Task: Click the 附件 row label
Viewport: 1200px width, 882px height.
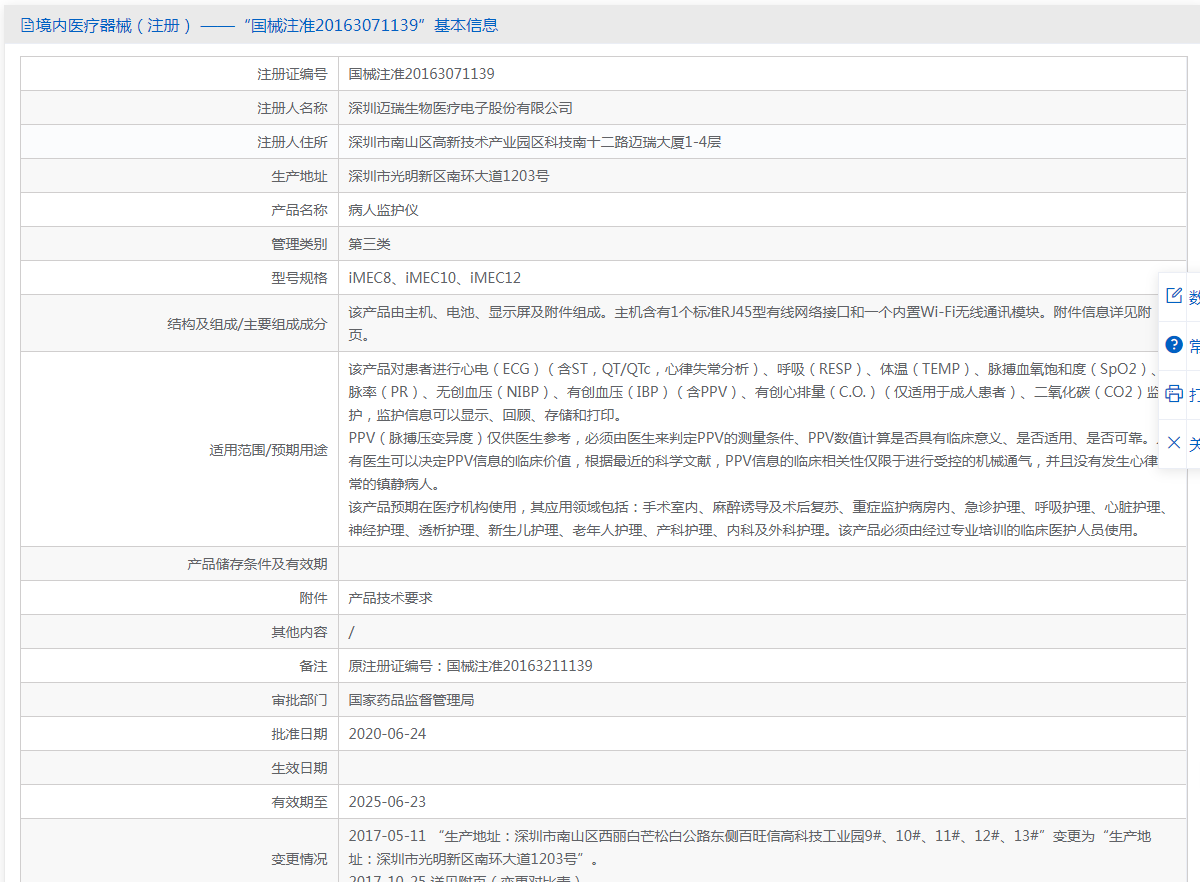Action: tap(313, 598)
